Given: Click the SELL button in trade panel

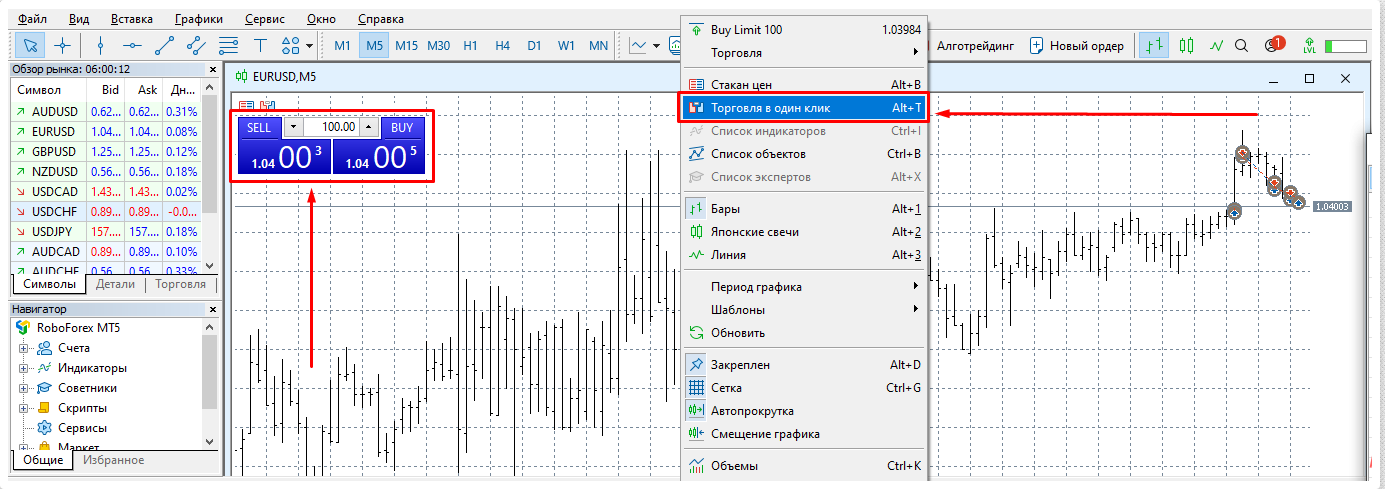Looking at the screenshot, I should (259, 128).
